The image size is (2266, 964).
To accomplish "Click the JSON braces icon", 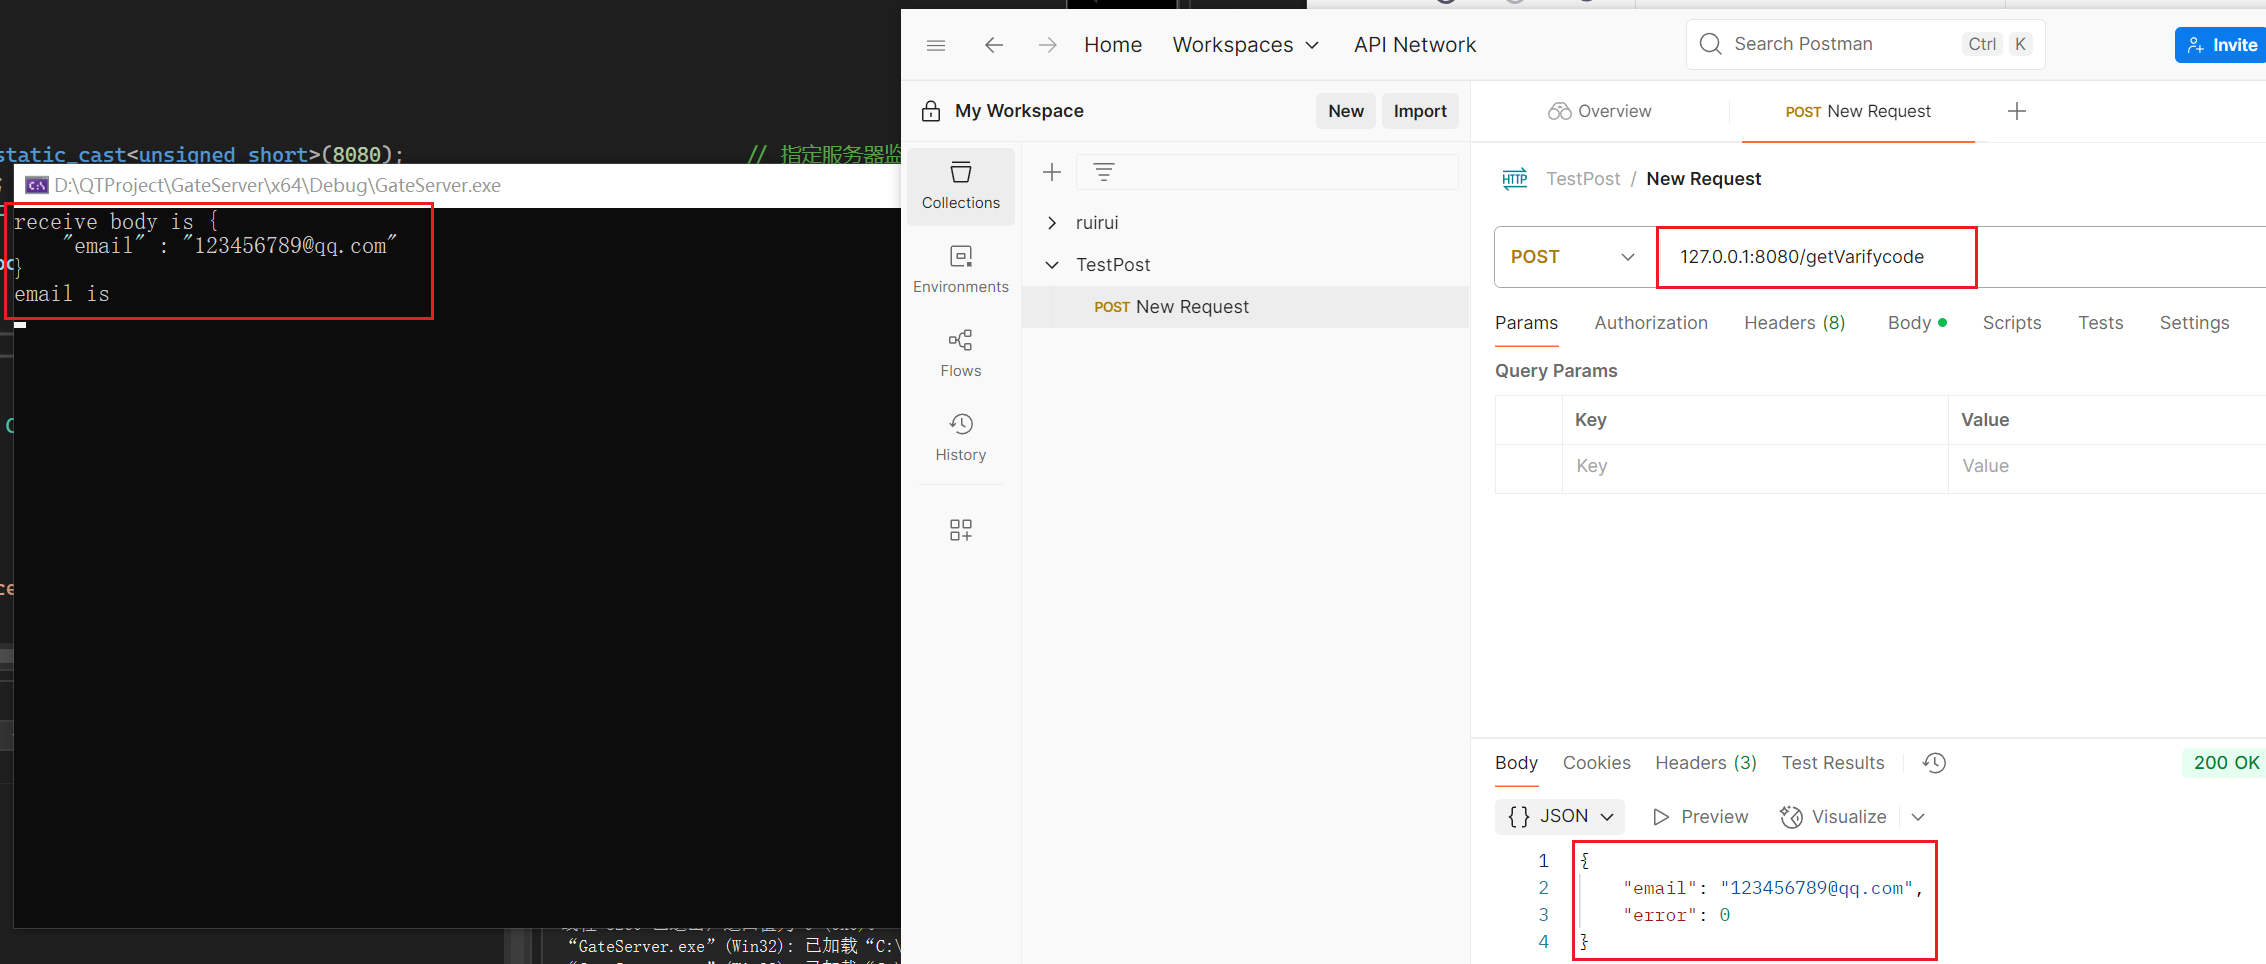I will 1519,817.
